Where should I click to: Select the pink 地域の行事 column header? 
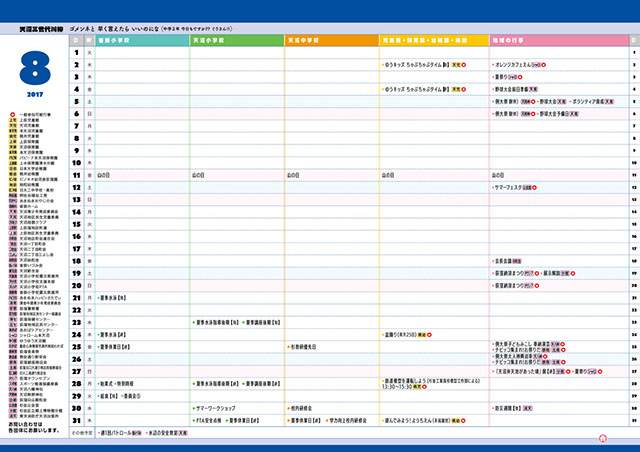[559, 40]
